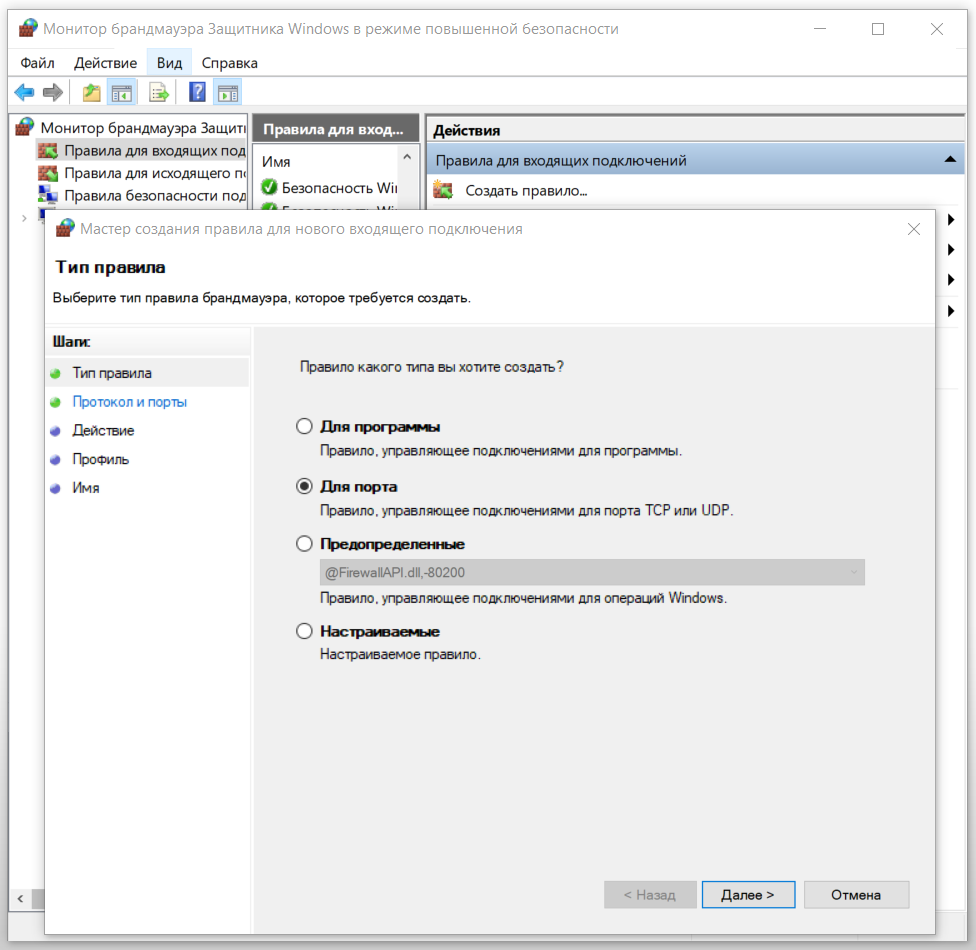Choose the Предопределенные rule type option
This screenshot has width=976, height=950.
coord(305,545)
